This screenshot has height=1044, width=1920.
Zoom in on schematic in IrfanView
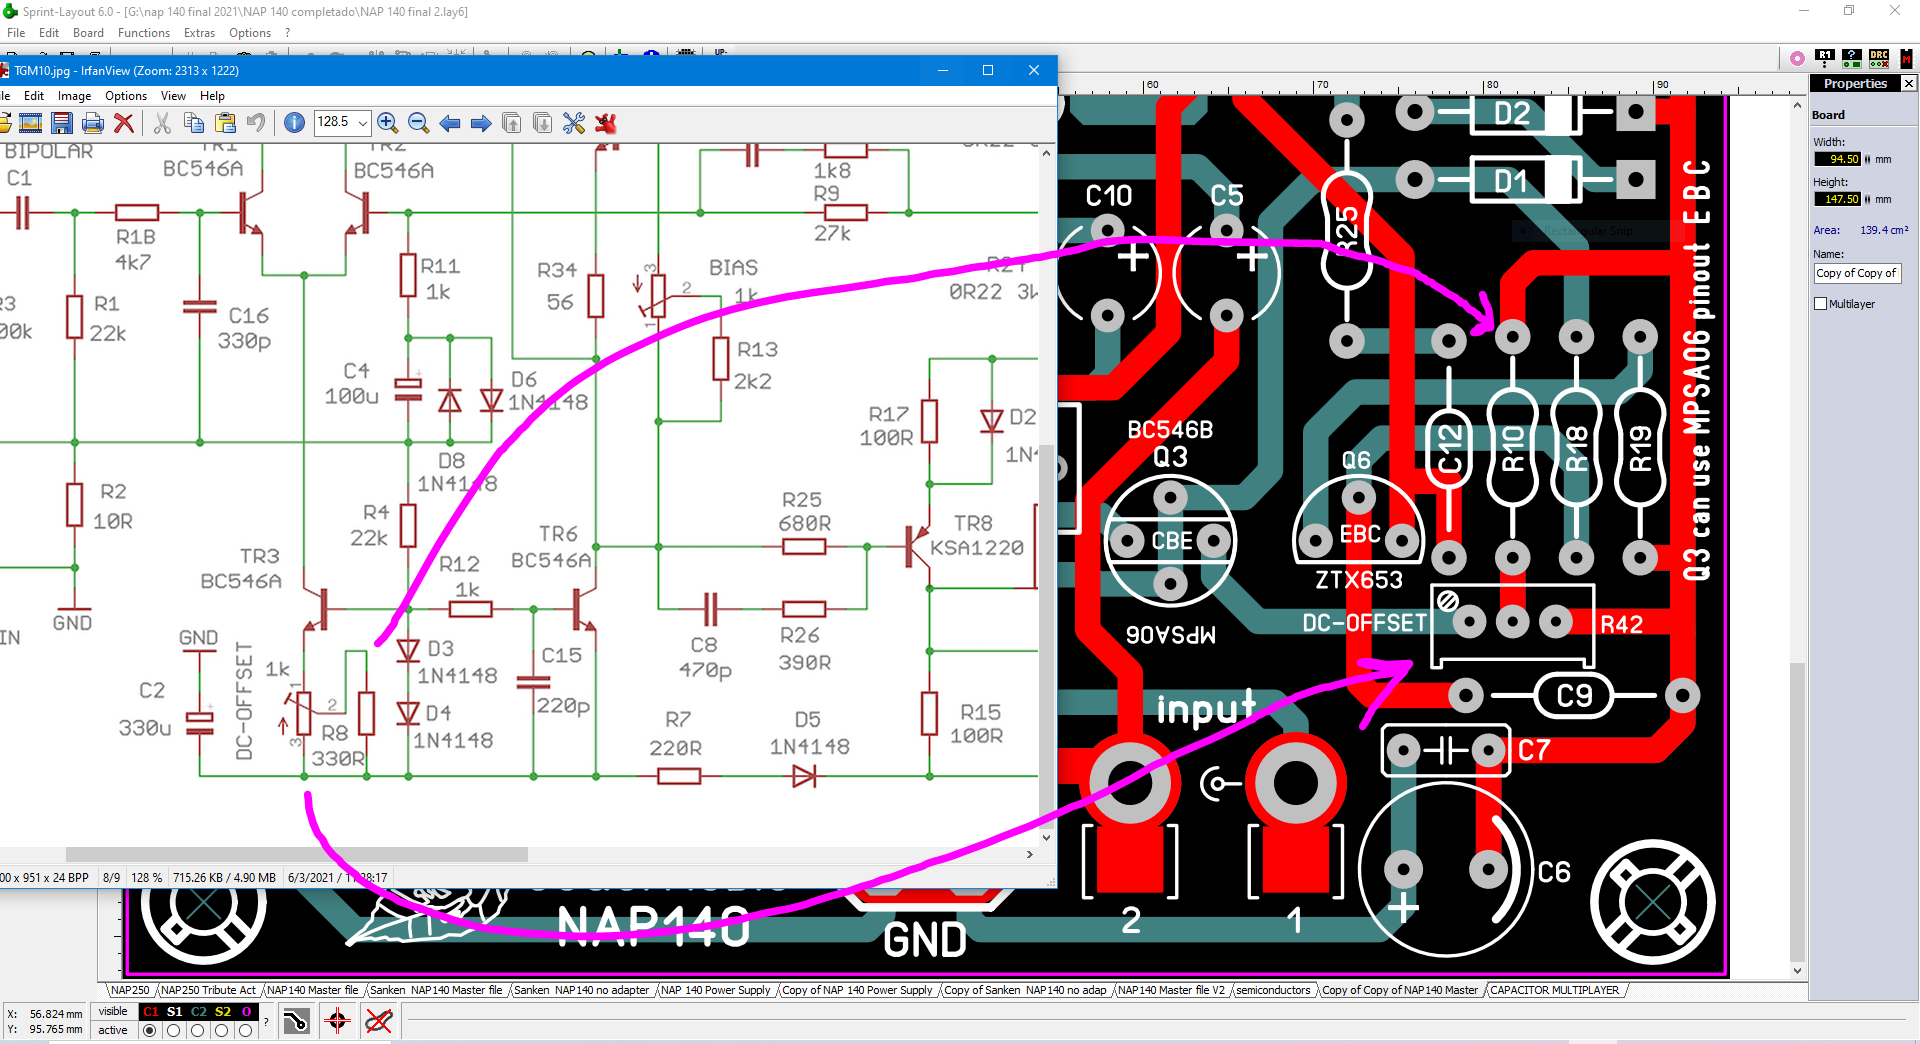[388, 123]
